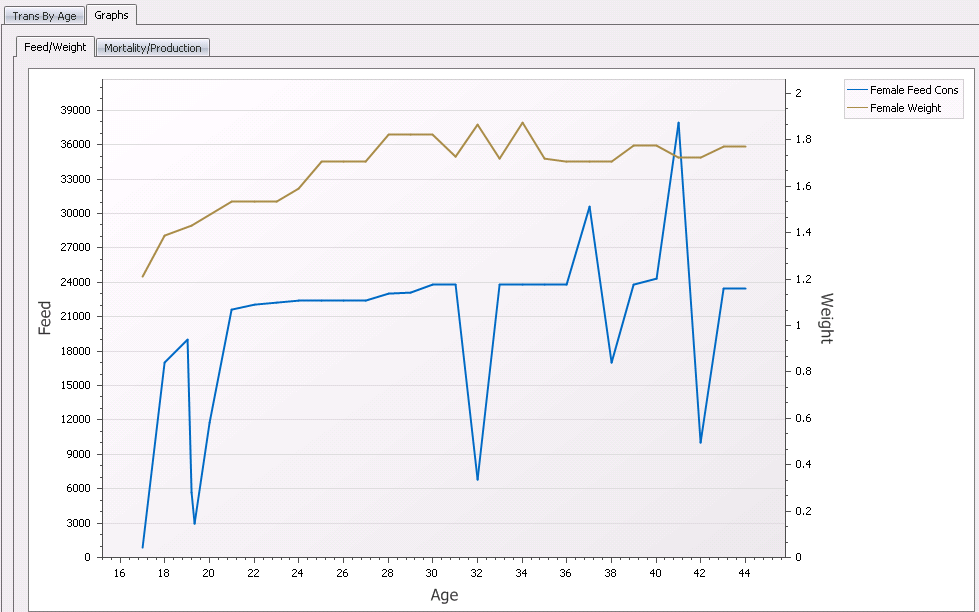Select the Feed/Weight graph tab
This screenshot has width=979, height=612.
click(55, 47)
